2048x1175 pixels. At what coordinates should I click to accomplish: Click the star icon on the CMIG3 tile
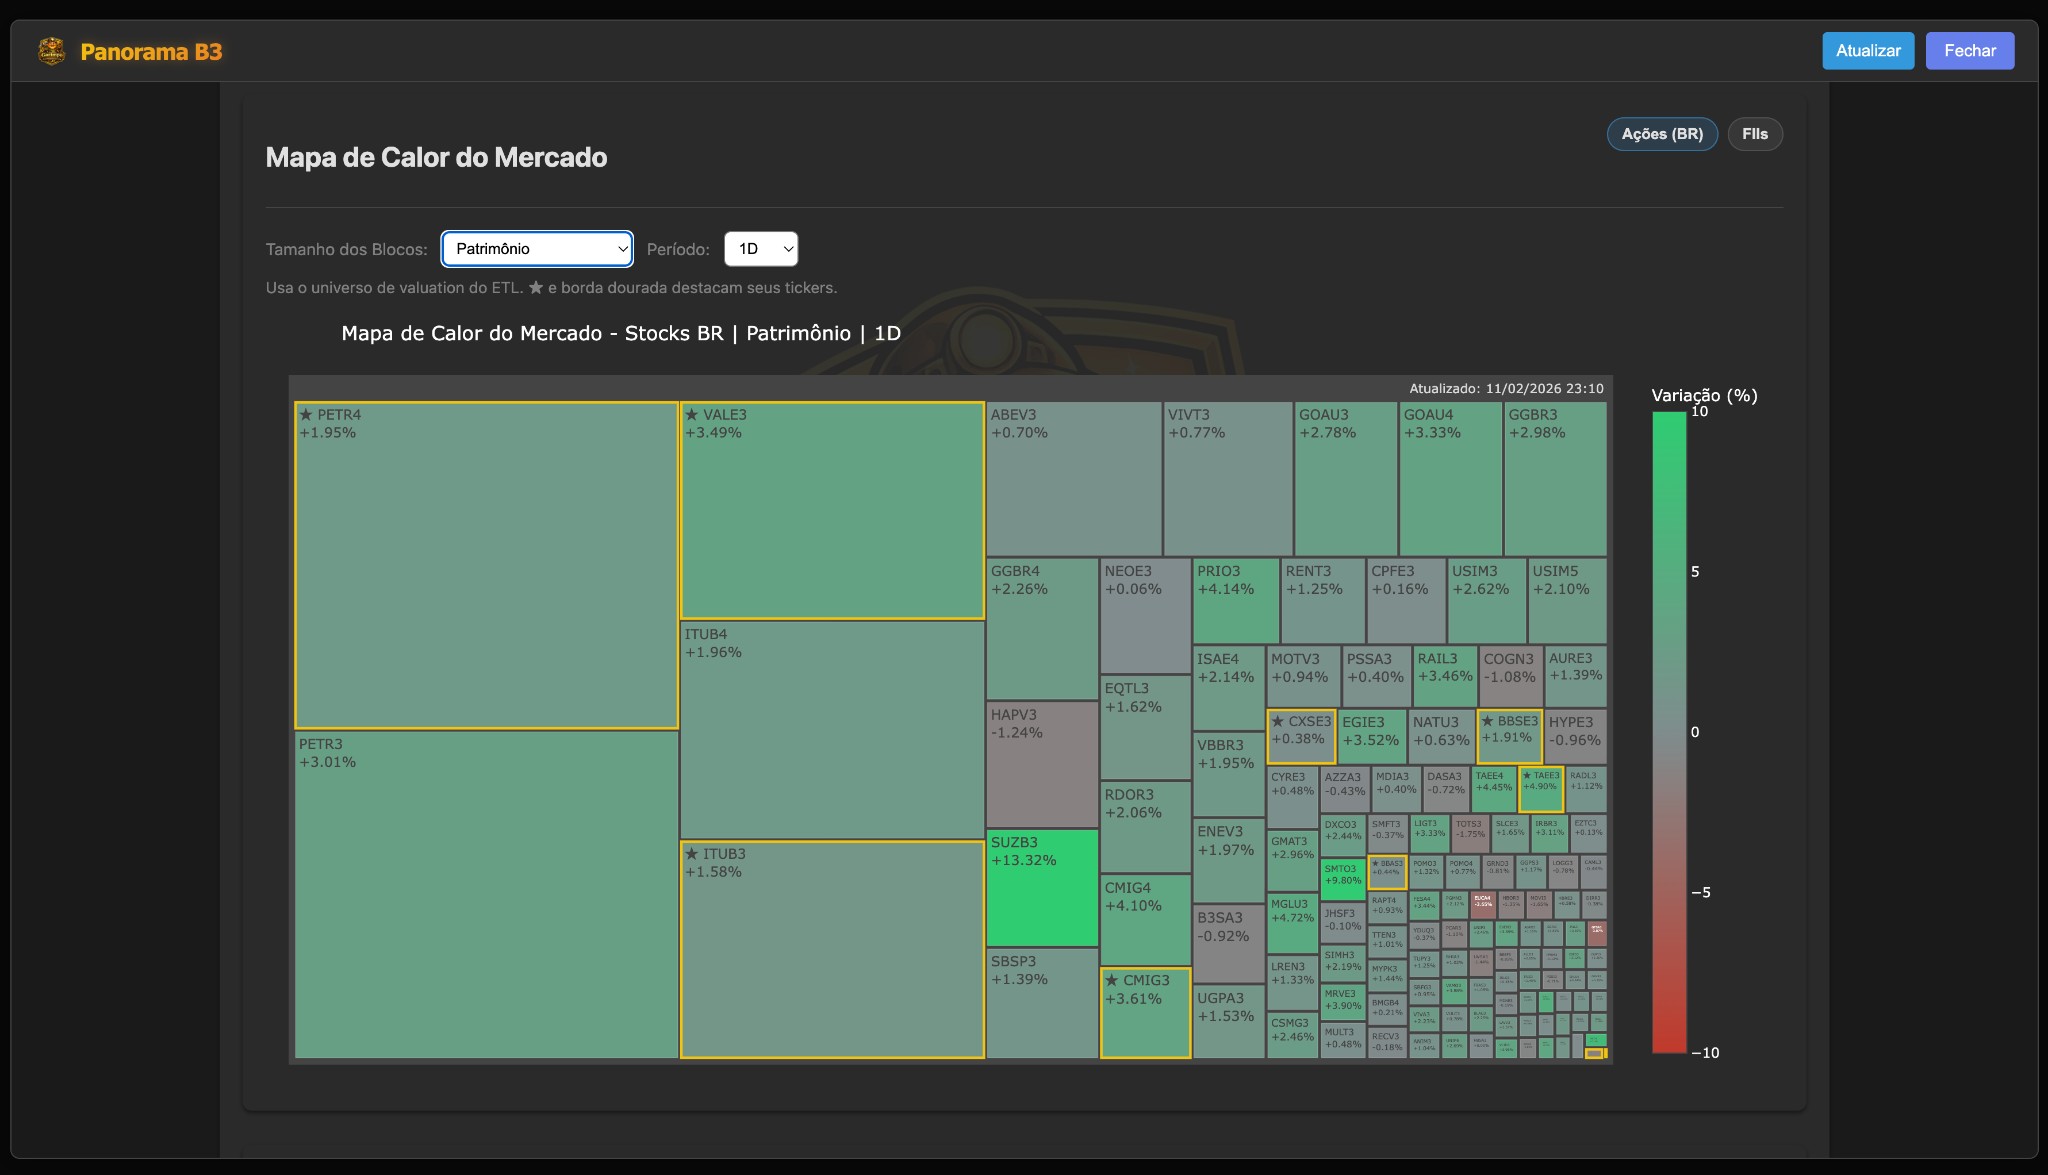(x=1112, y=981)
